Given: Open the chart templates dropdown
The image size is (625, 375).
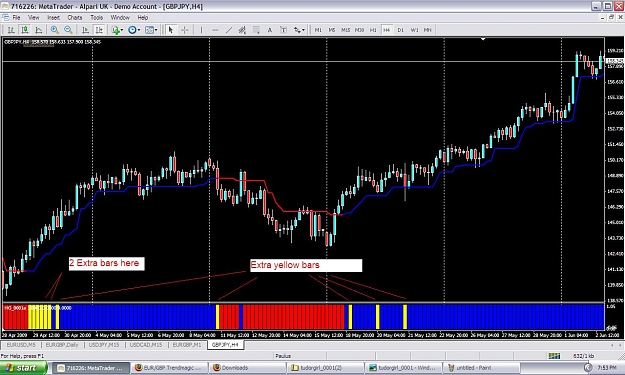Looking at the screenshot, I should 151,30.
